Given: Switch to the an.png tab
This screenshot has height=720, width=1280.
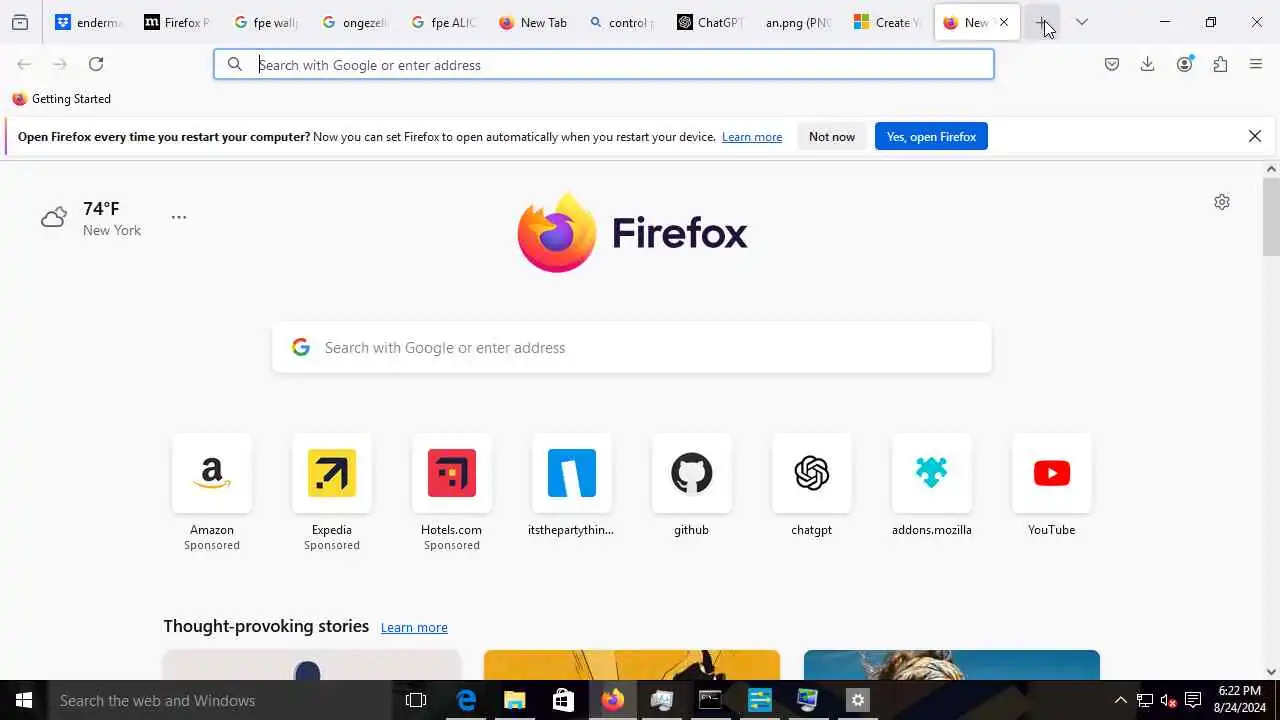Looking at the screenshot, I should pyautogui.click(x=798, y=22).
